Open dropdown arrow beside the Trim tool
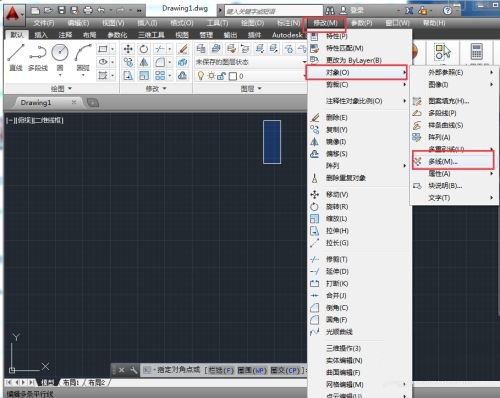 click(x=169, y=49)
